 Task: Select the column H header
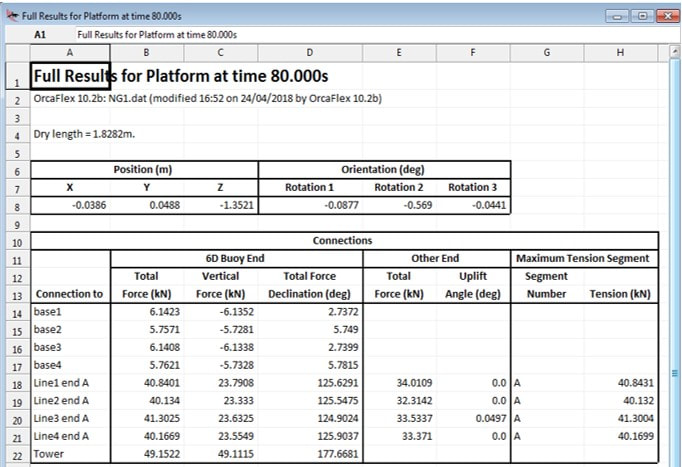point(621,52)
